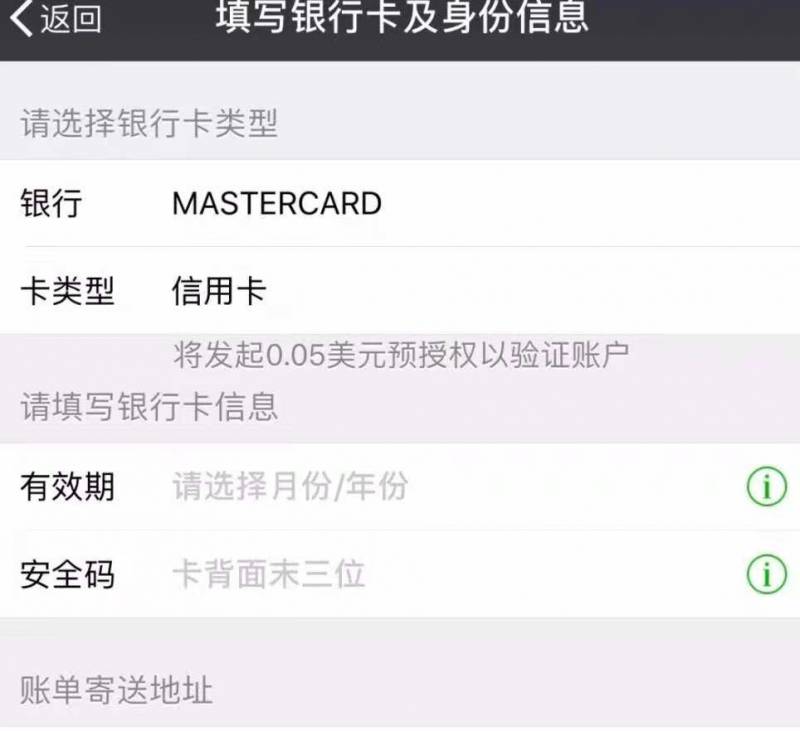Go back via the 返回 label

click(71, 18)
